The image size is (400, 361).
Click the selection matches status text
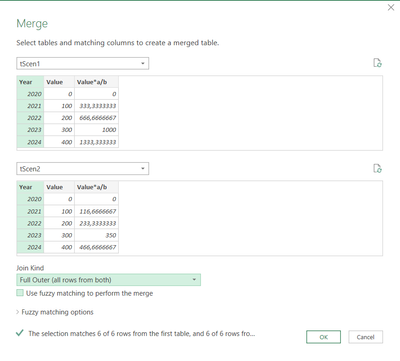[142, 333]
